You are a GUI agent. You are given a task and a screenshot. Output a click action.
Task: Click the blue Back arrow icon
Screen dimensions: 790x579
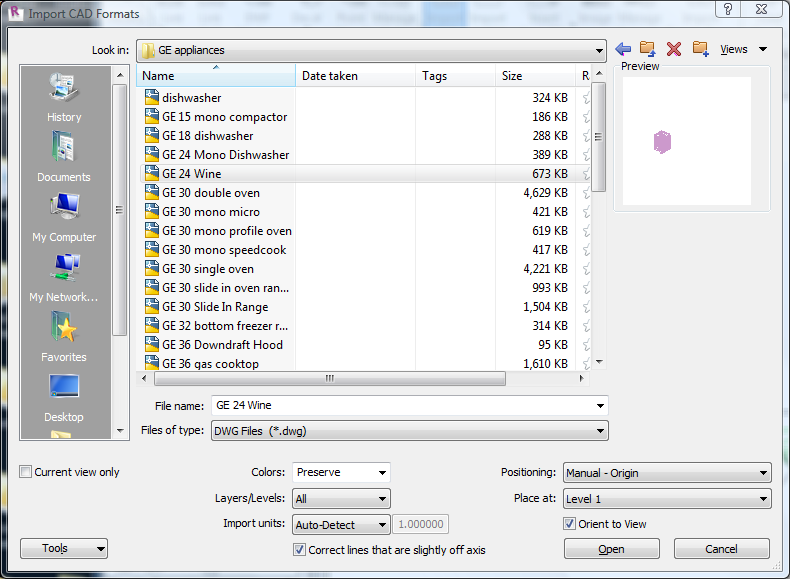click(623, 49)
